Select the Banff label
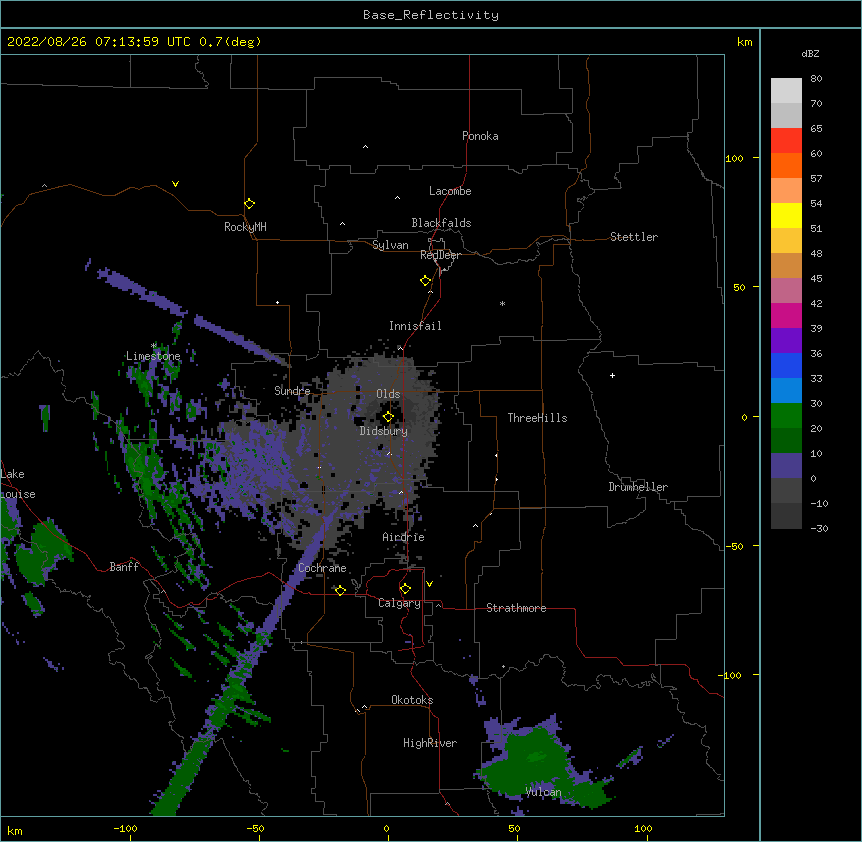The width and height of the screenshot is (862, 842). click(124, 567)
